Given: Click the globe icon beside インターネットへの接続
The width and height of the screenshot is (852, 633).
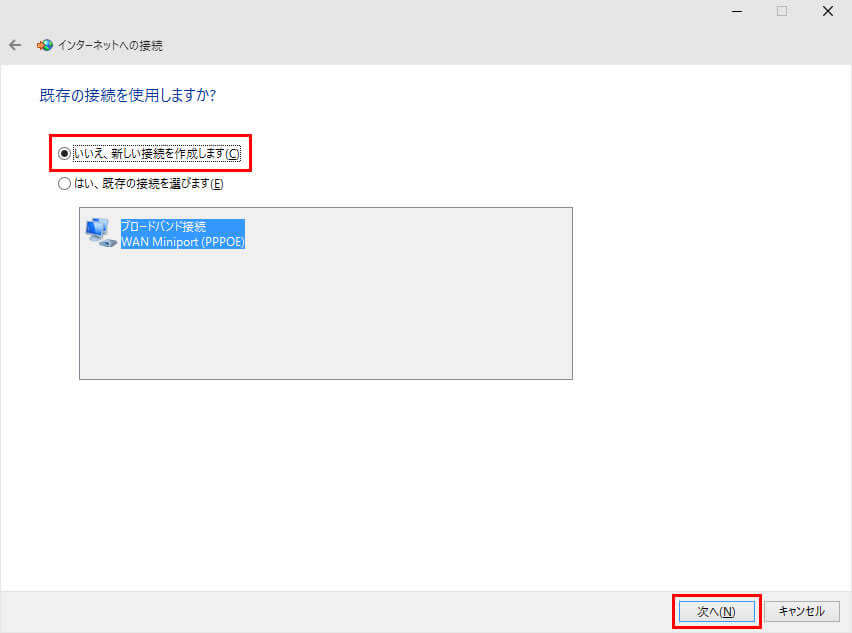Looking at the screenshot, I should click(x=45, y=45).
